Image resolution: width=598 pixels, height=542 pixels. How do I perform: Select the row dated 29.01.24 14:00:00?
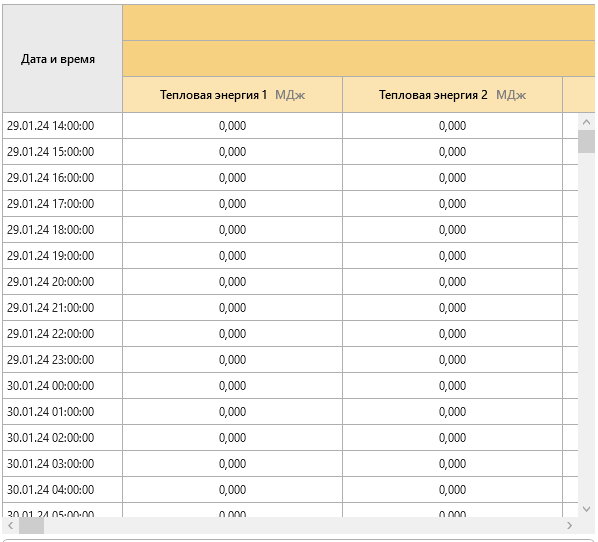(x=290, y=125)
